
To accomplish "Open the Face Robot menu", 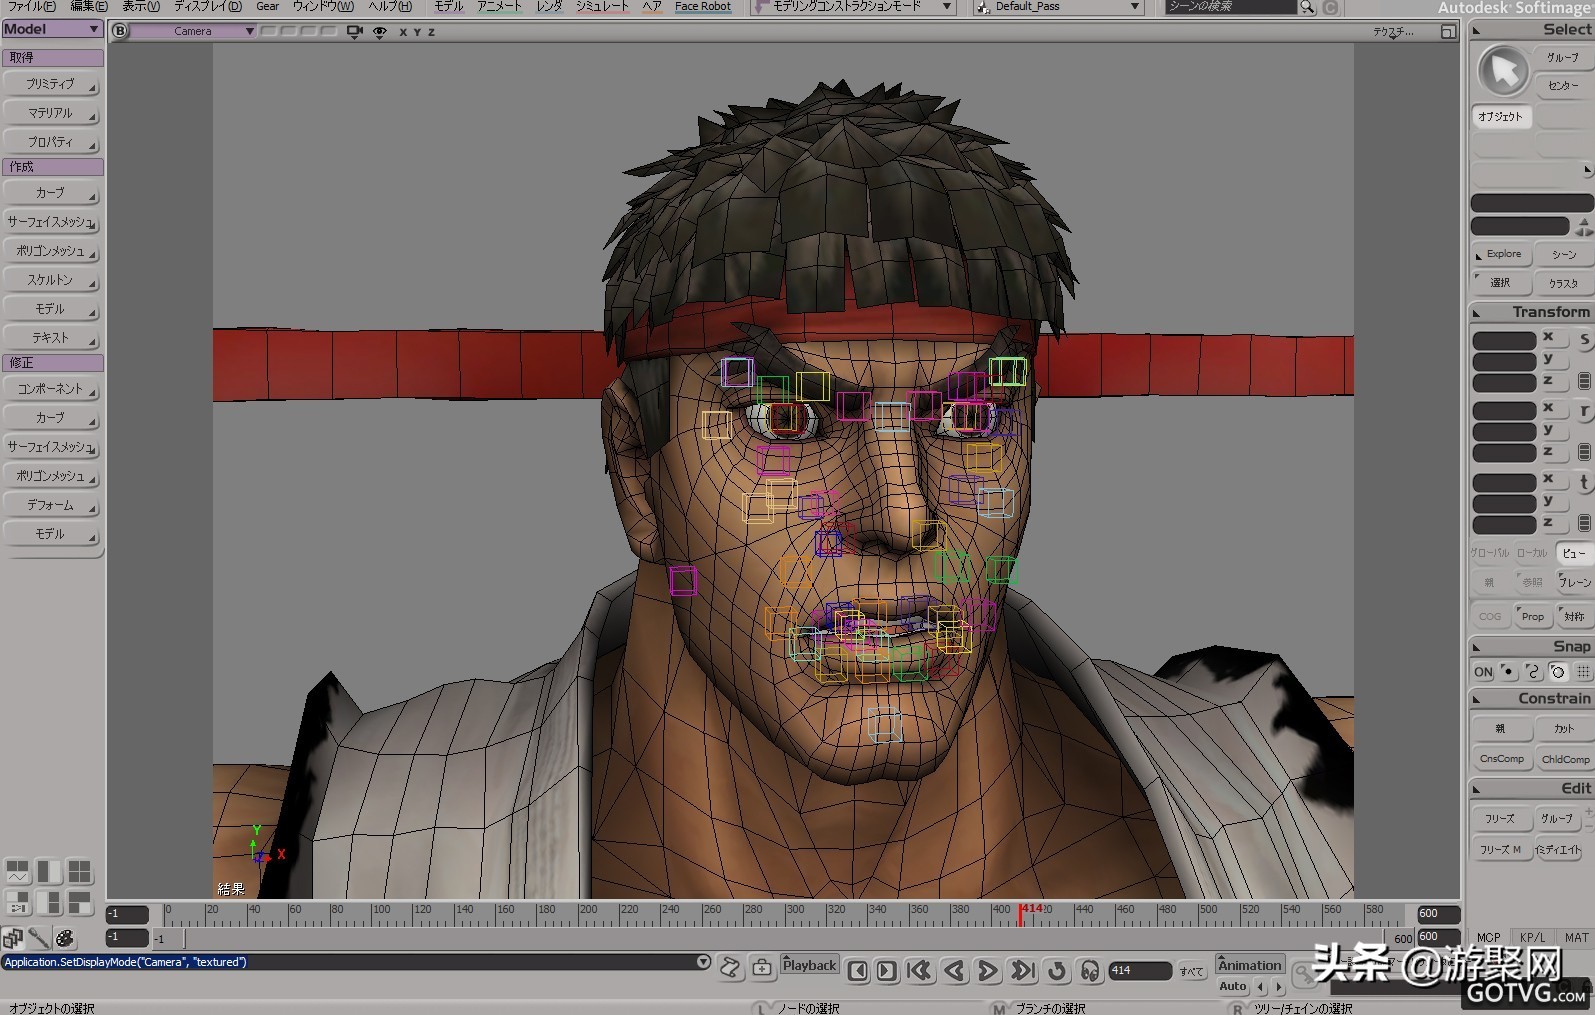I will click(x=702, y=7).
